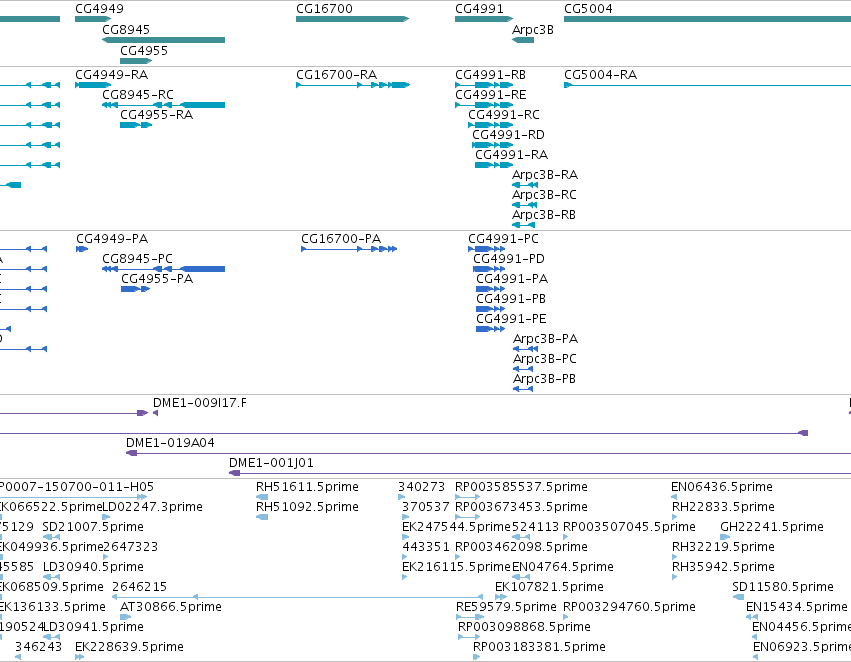
Task: Select protein Arpc3B-PB
Action: (544, 379)
